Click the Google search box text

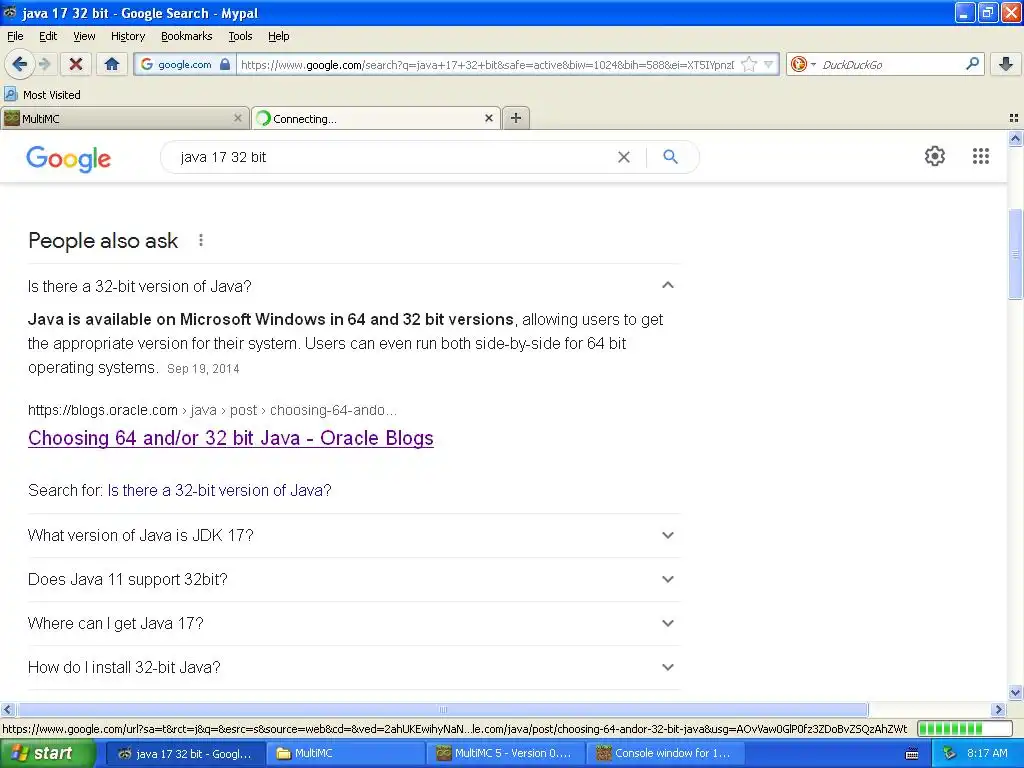coord(223,157)
